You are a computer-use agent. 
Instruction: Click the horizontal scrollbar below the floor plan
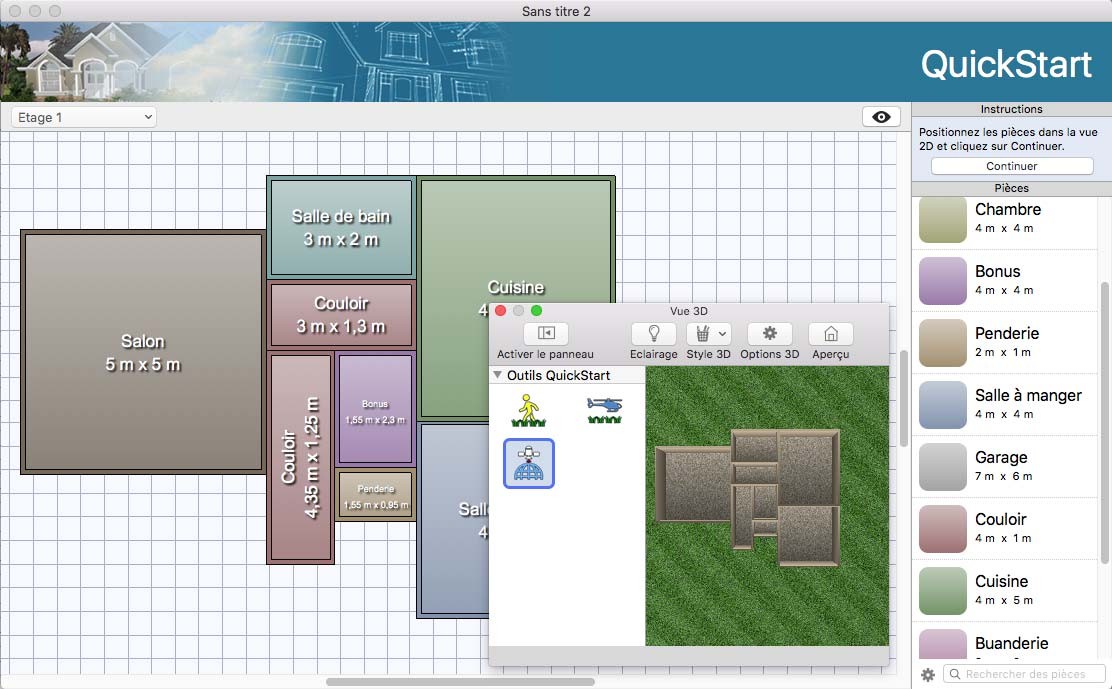pyautogui.click(x=460, y=682)
